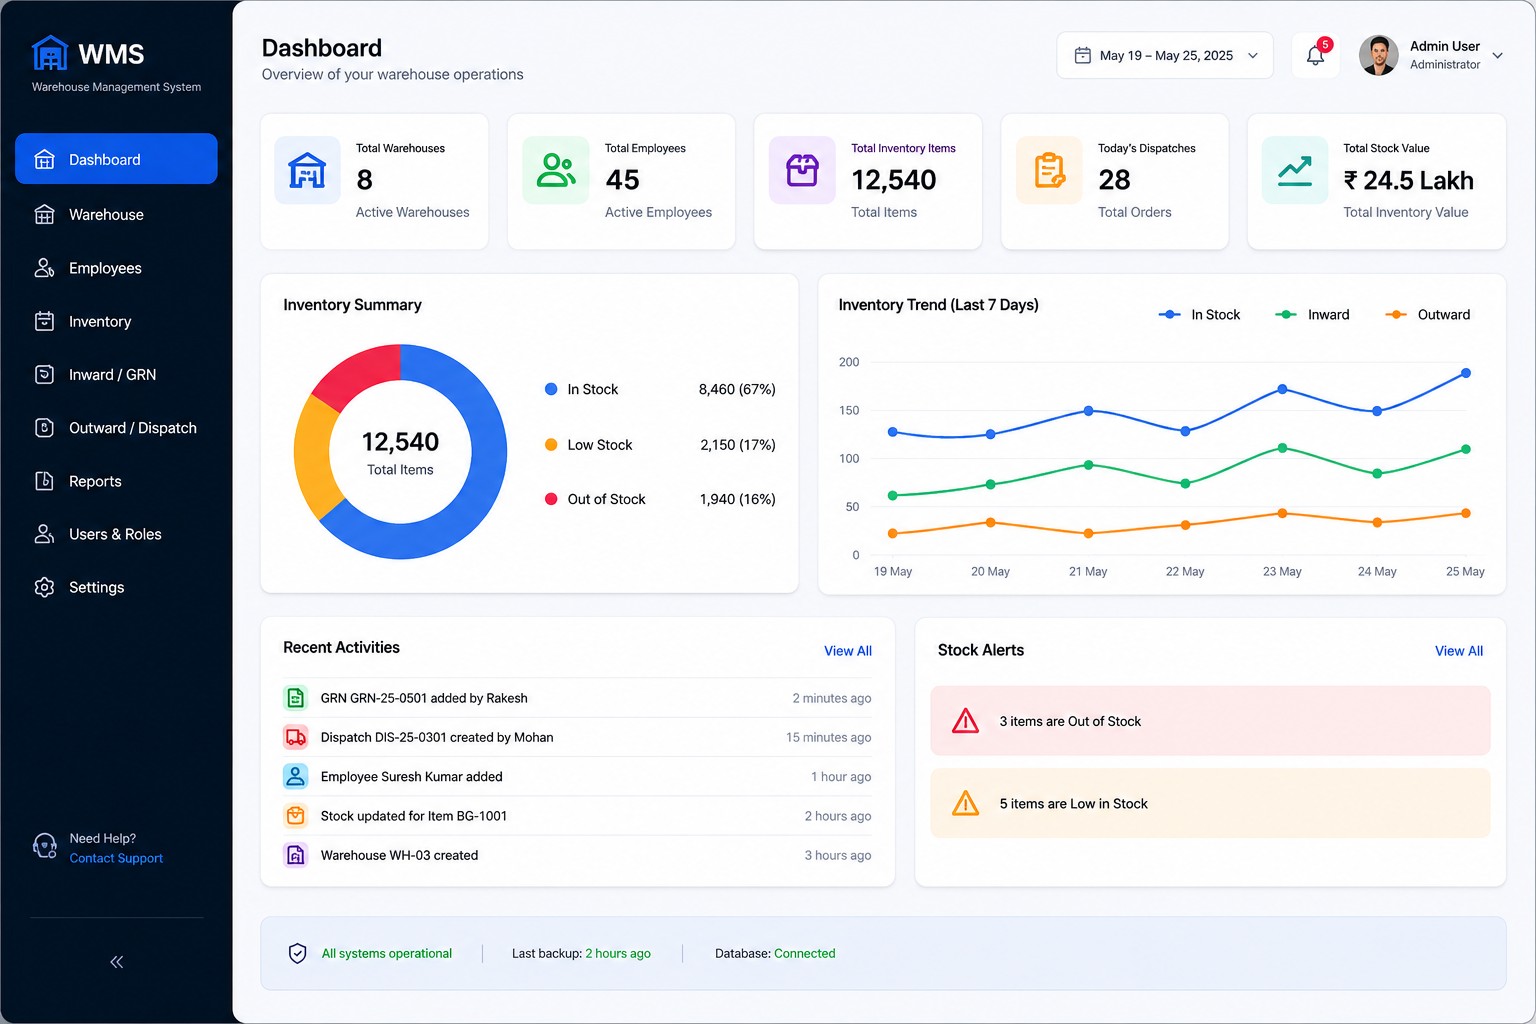Click the Total Stock Value trend icon
The height and width of the screenshot is (1024, 1536).
(1295, 170)
